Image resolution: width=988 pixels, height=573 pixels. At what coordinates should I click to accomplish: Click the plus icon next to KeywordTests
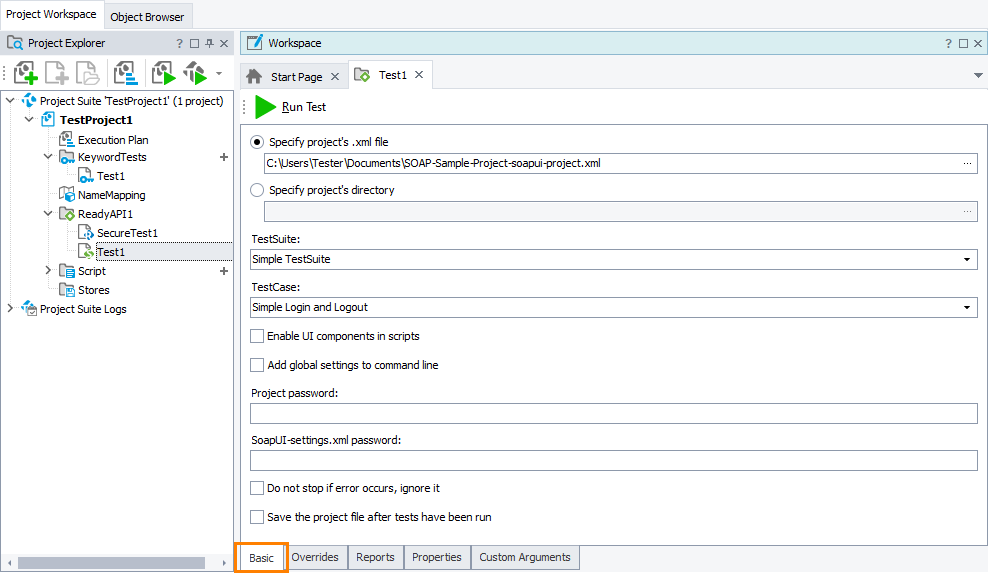coord(224,157)
